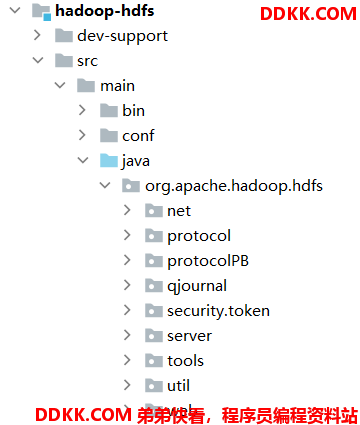Collapse the java source folder chevron
The width and height of the screenshot is (360, 425).
coord(83,160)
